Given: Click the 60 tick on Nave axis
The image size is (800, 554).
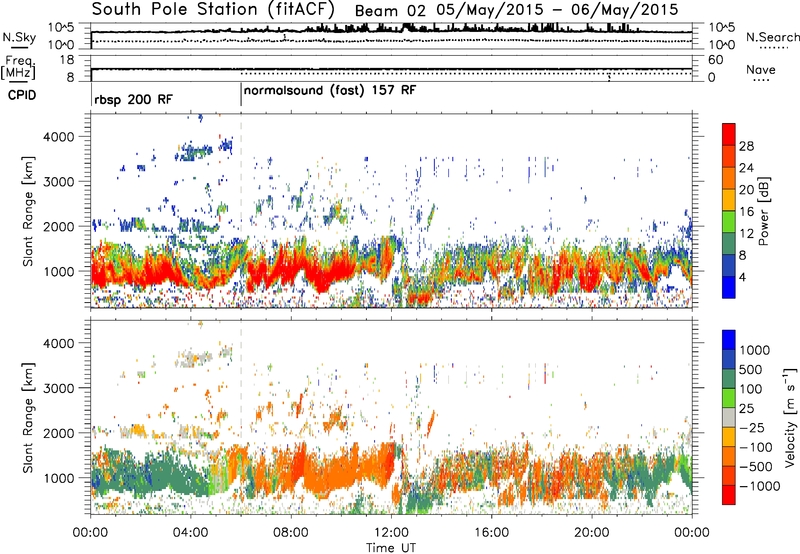Looking at the screenshot, I should tap(715, 60).
